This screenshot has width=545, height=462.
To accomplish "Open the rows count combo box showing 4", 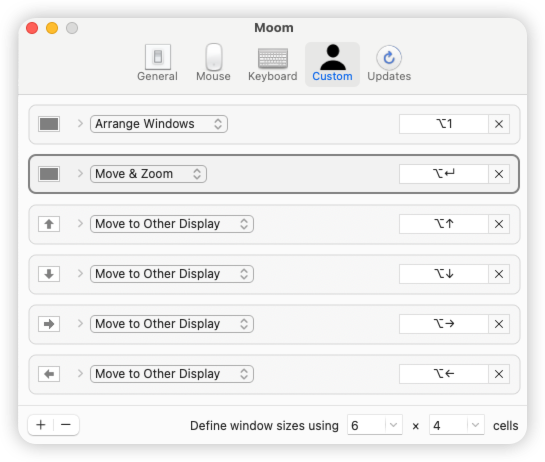I will pos(457,425).
